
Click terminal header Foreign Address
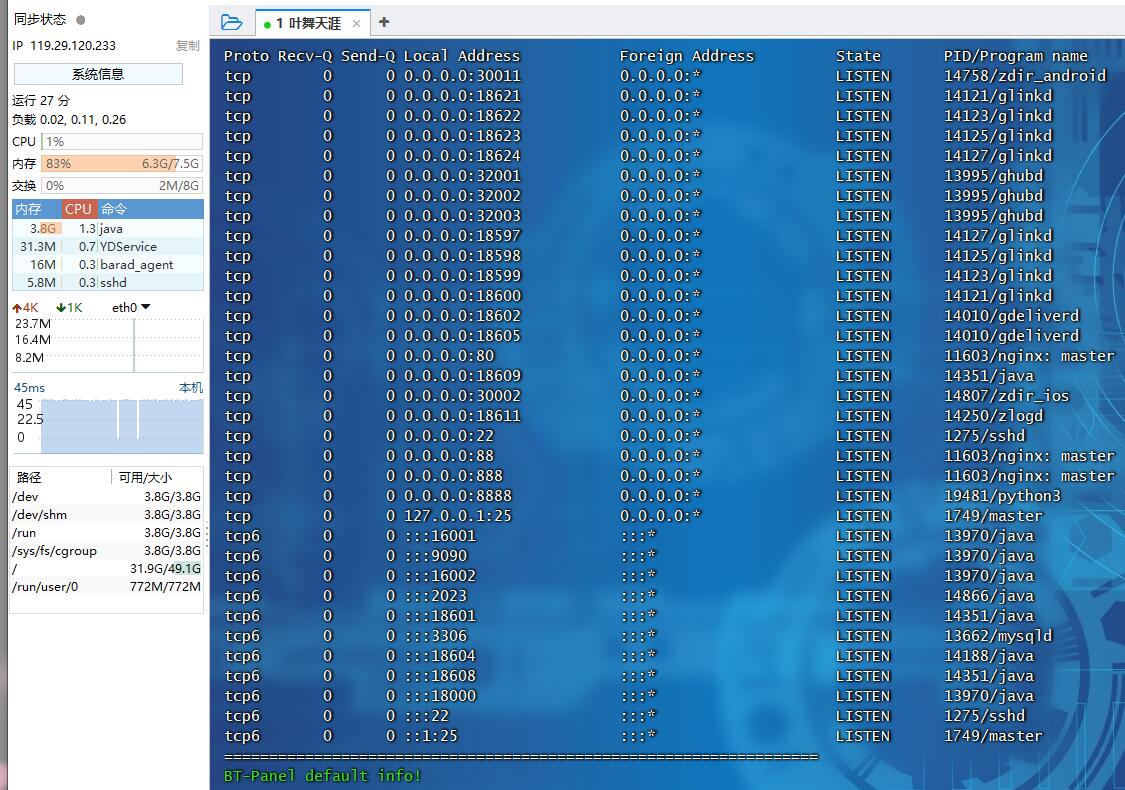687,56
